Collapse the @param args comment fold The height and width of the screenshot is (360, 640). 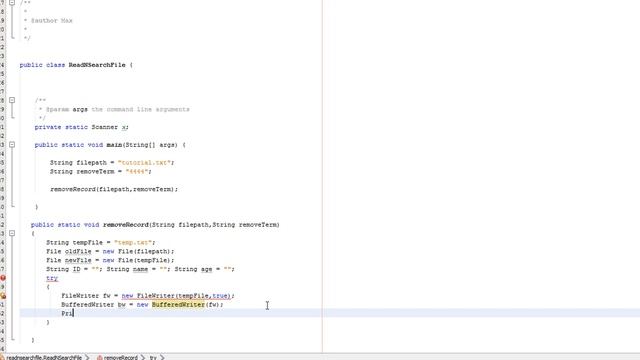click(x=12, y=100)
